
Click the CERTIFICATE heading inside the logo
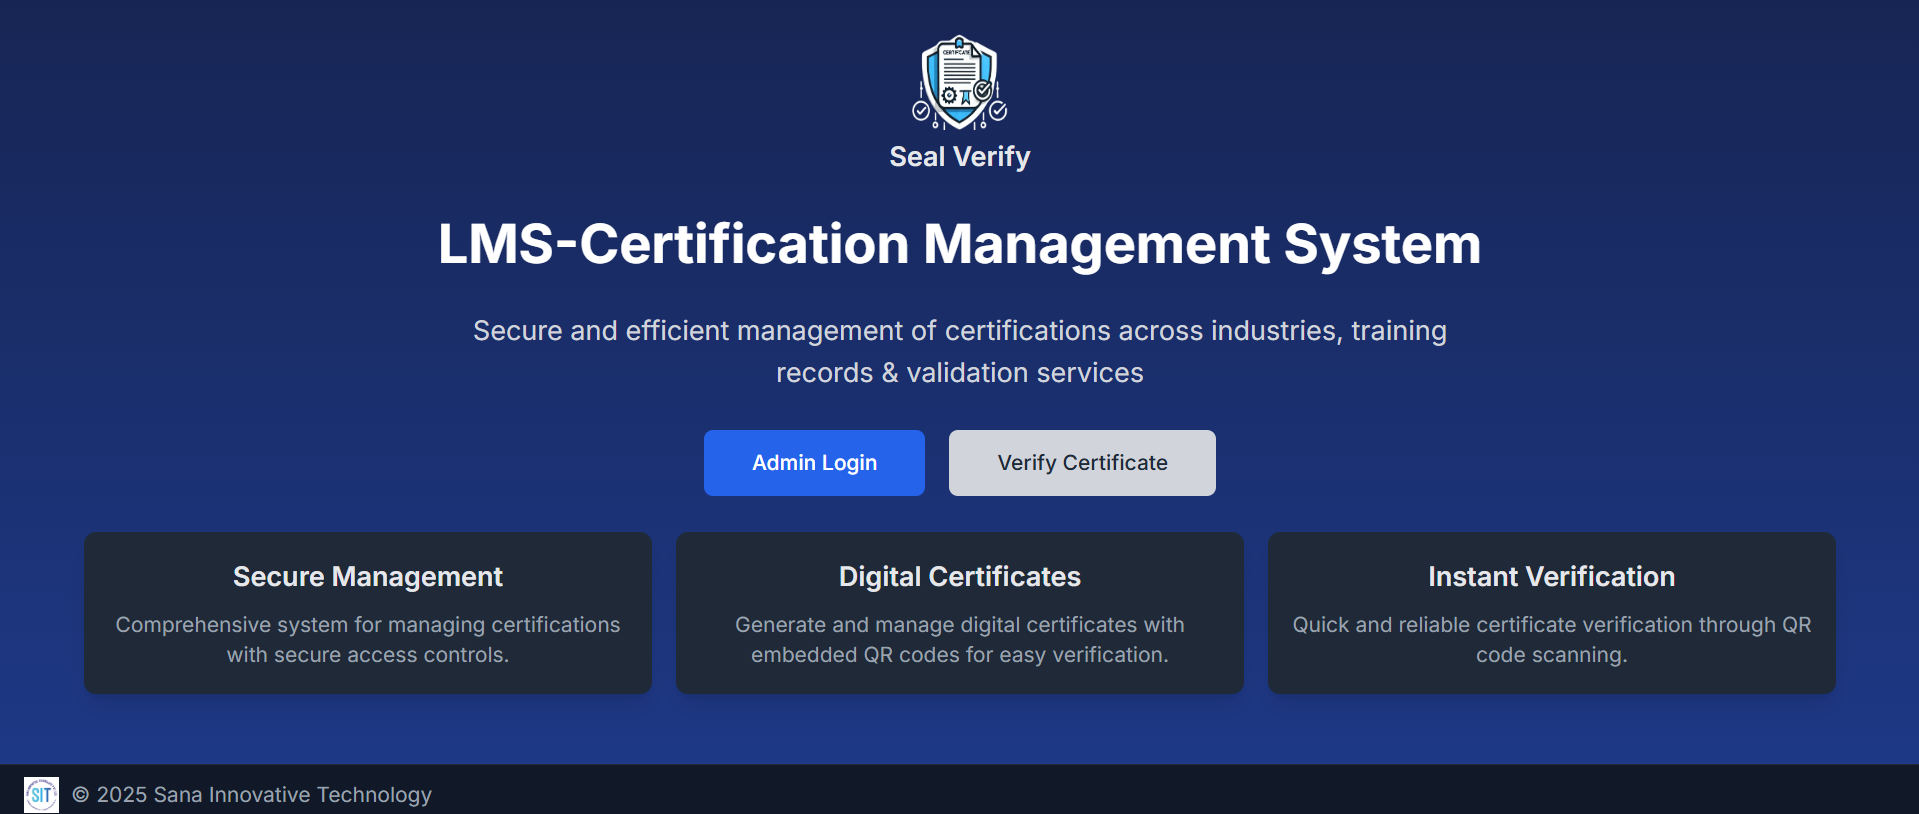[x=956, y=52]
